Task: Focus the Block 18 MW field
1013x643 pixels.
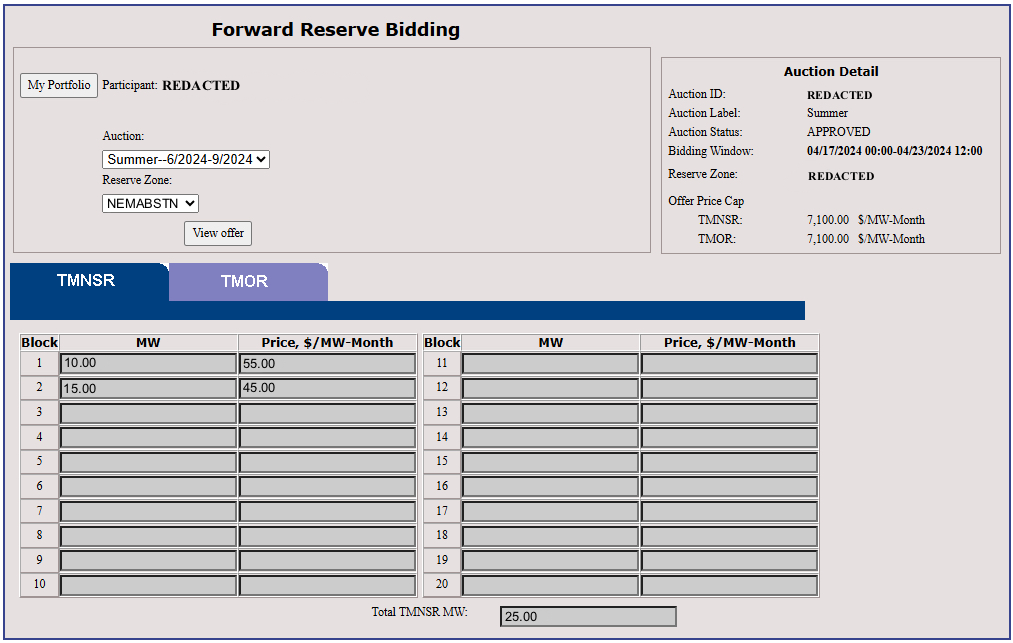Action: click(550, 536)
